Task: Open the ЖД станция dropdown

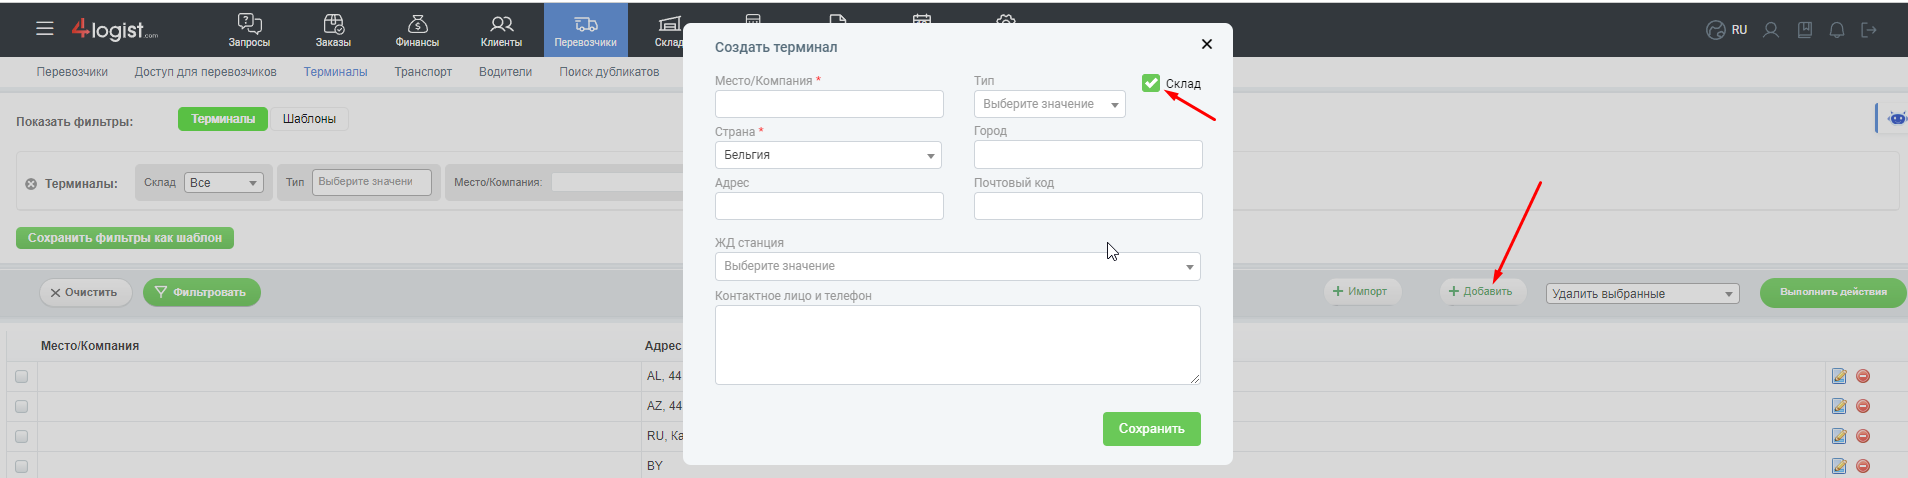Action: pyautogui.click(x=958, y=266)
